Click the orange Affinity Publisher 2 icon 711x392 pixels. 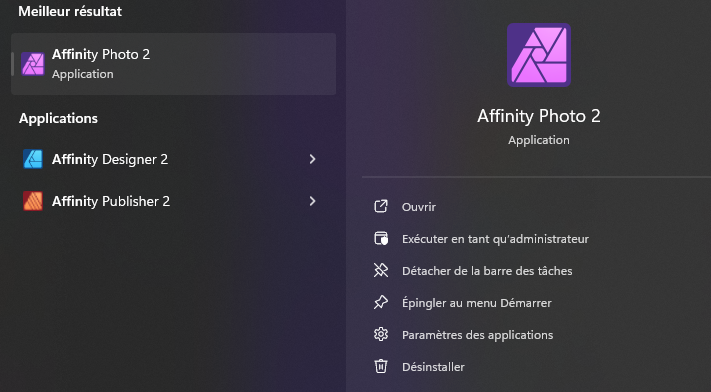[33, 201]
